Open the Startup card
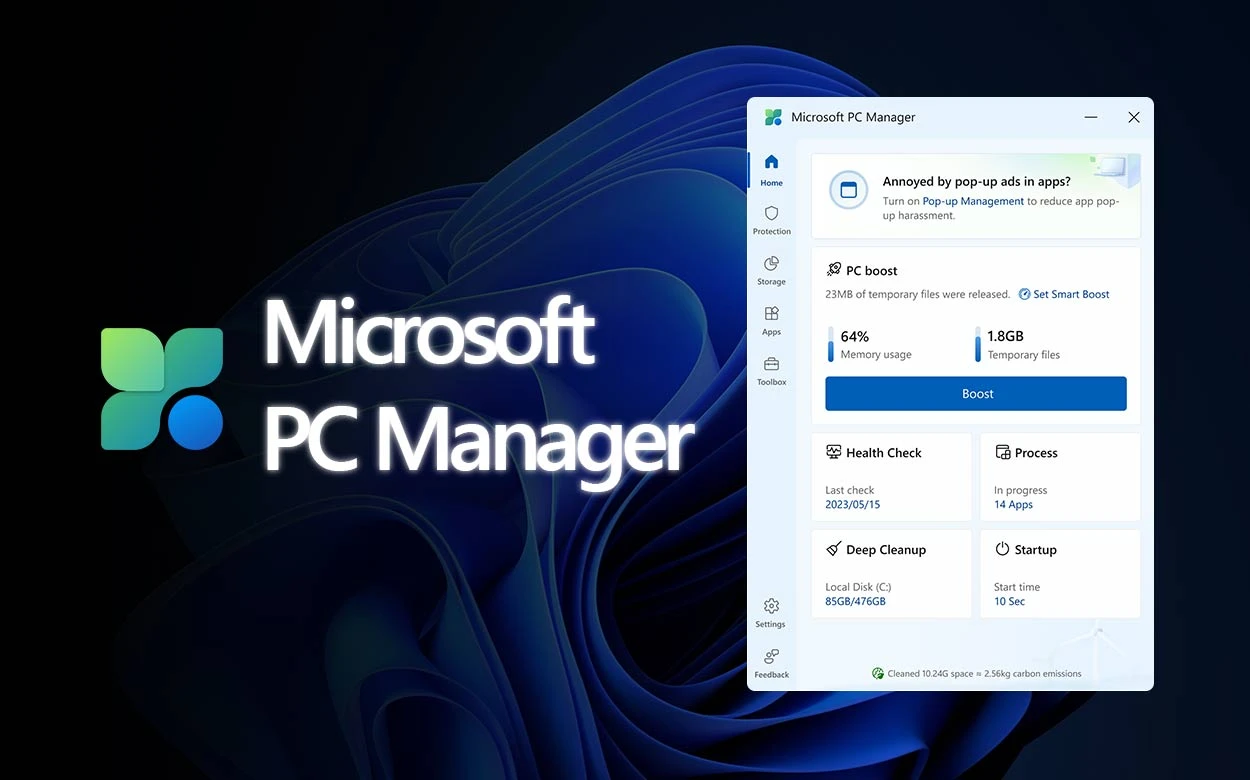This screenshot has width=1250, height=780. [x=1060, y=574]
